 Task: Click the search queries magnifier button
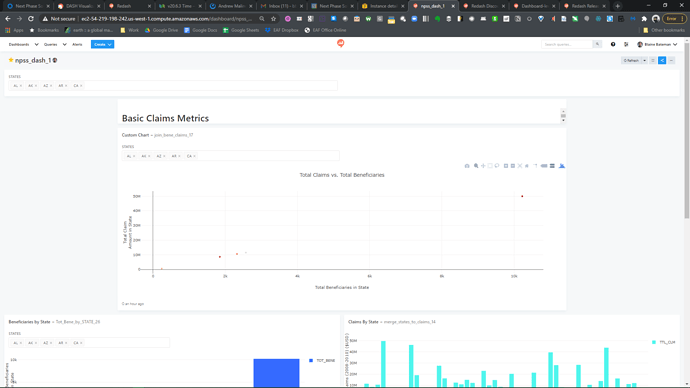[597, 44]
